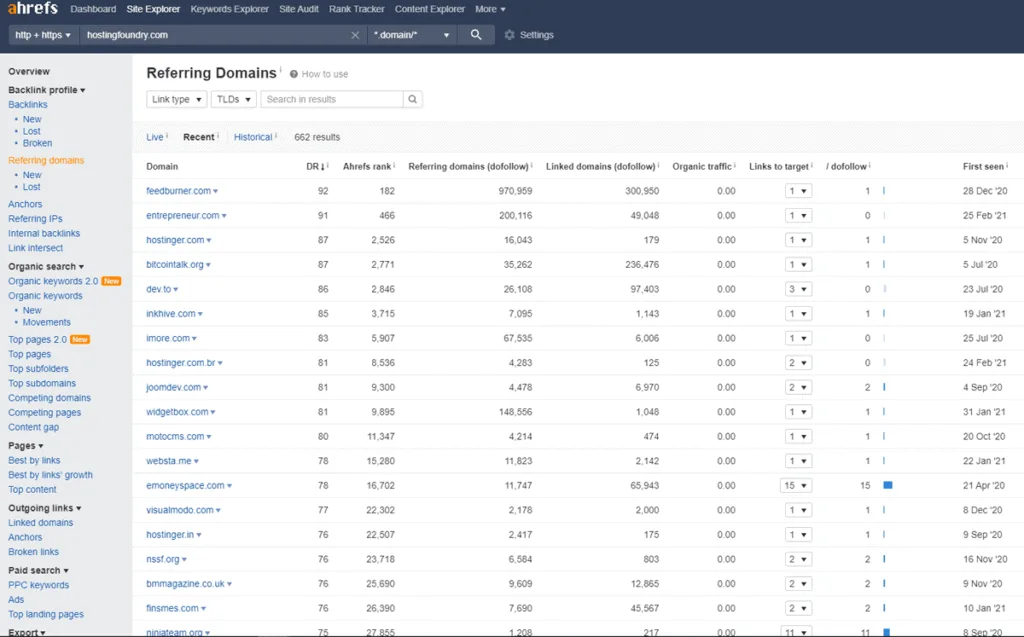1024x637 pixels.
Task: Switch to the Live tab
Action: click(155, 137)
